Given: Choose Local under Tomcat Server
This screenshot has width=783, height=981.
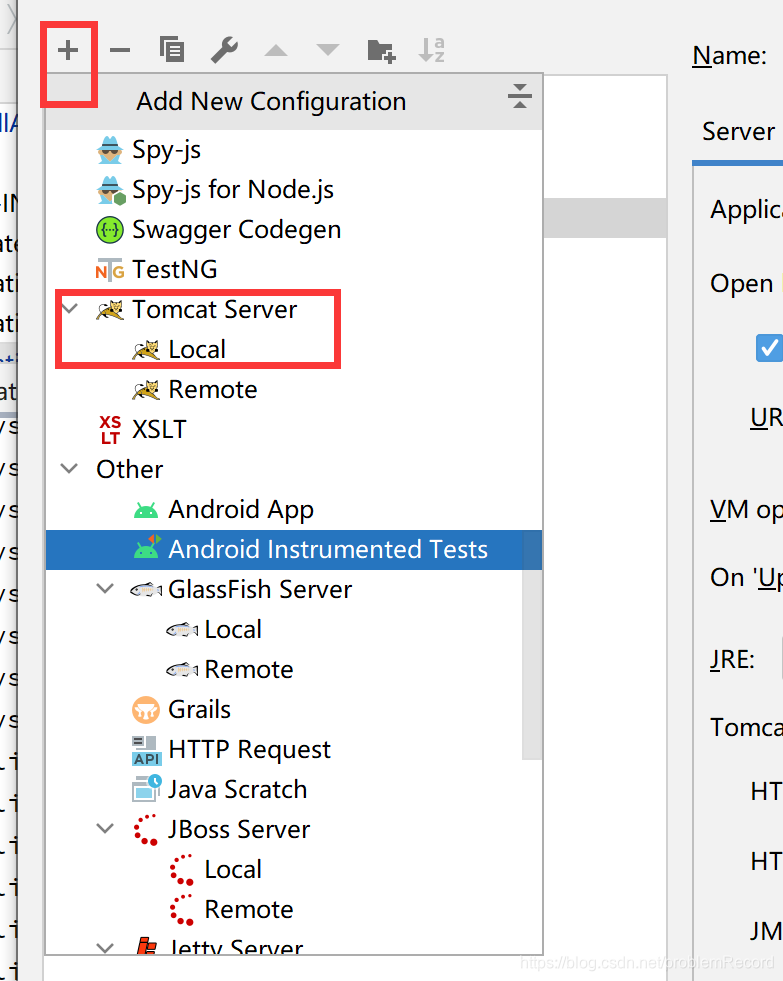Looking at the screenshot, I should coord(294,350).
